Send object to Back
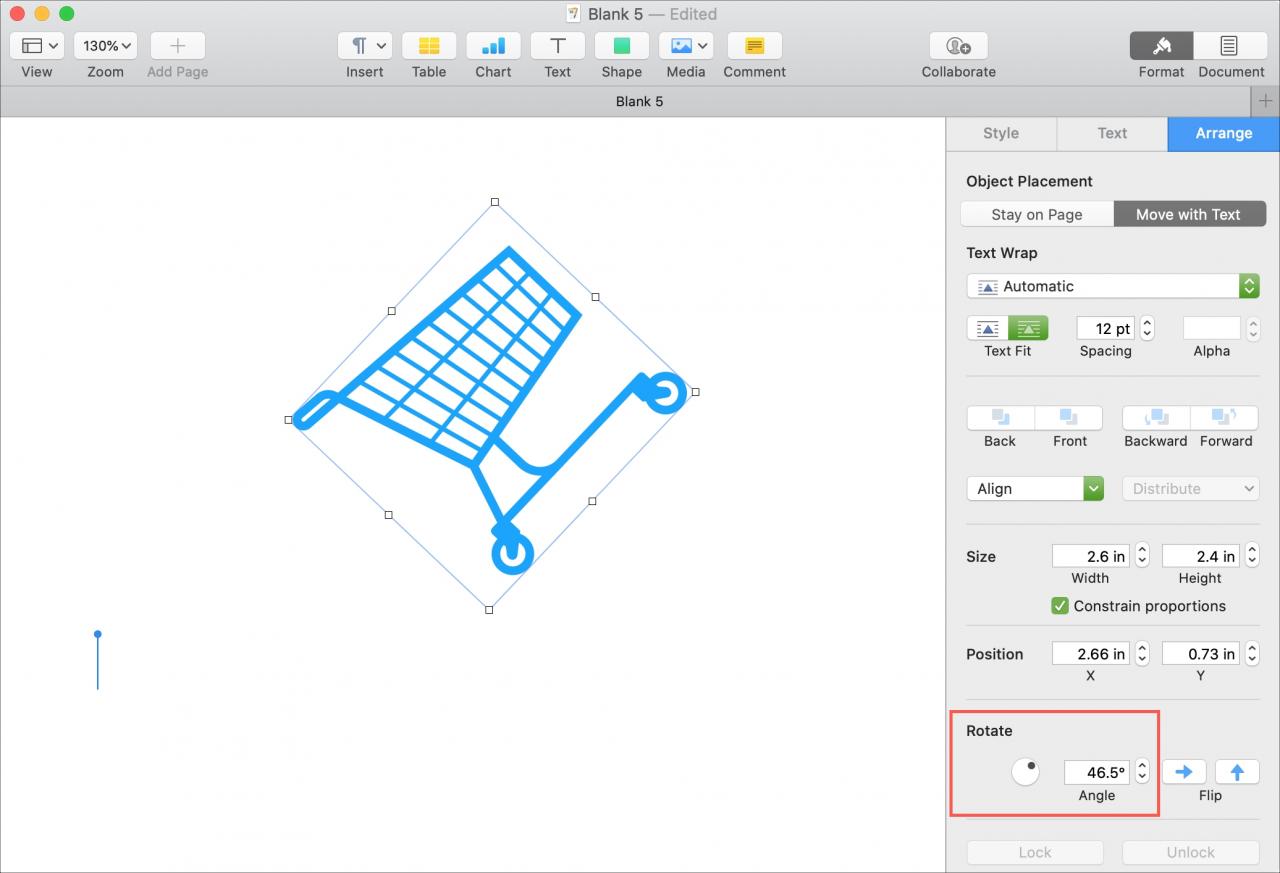 point(1001,417)
